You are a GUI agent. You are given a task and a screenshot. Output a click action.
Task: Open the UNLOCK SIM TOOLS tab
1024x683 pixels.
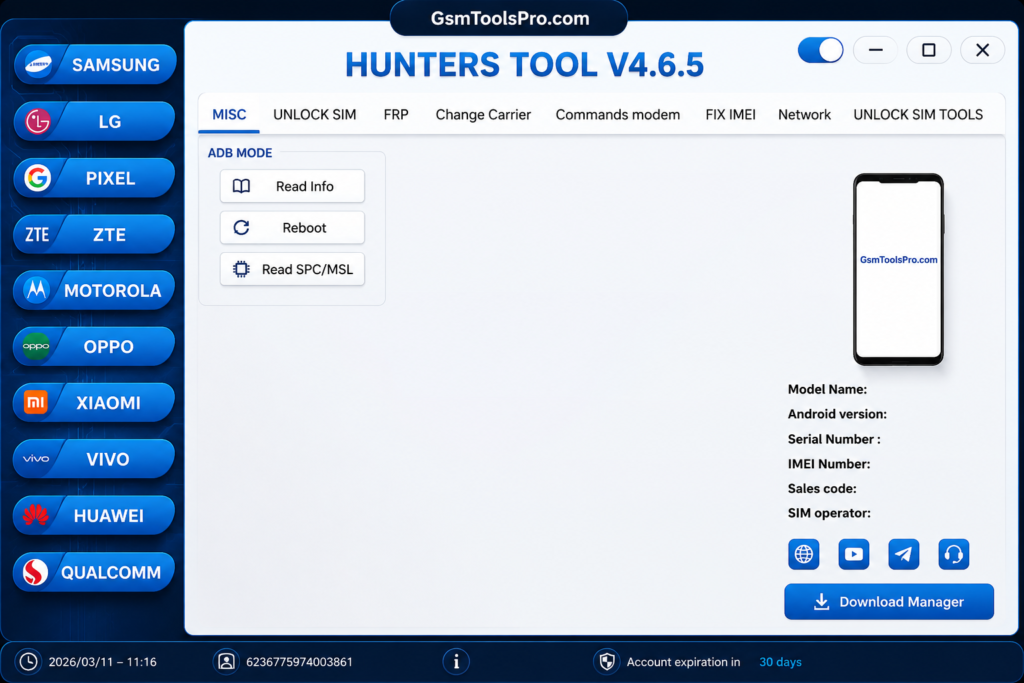918,115
